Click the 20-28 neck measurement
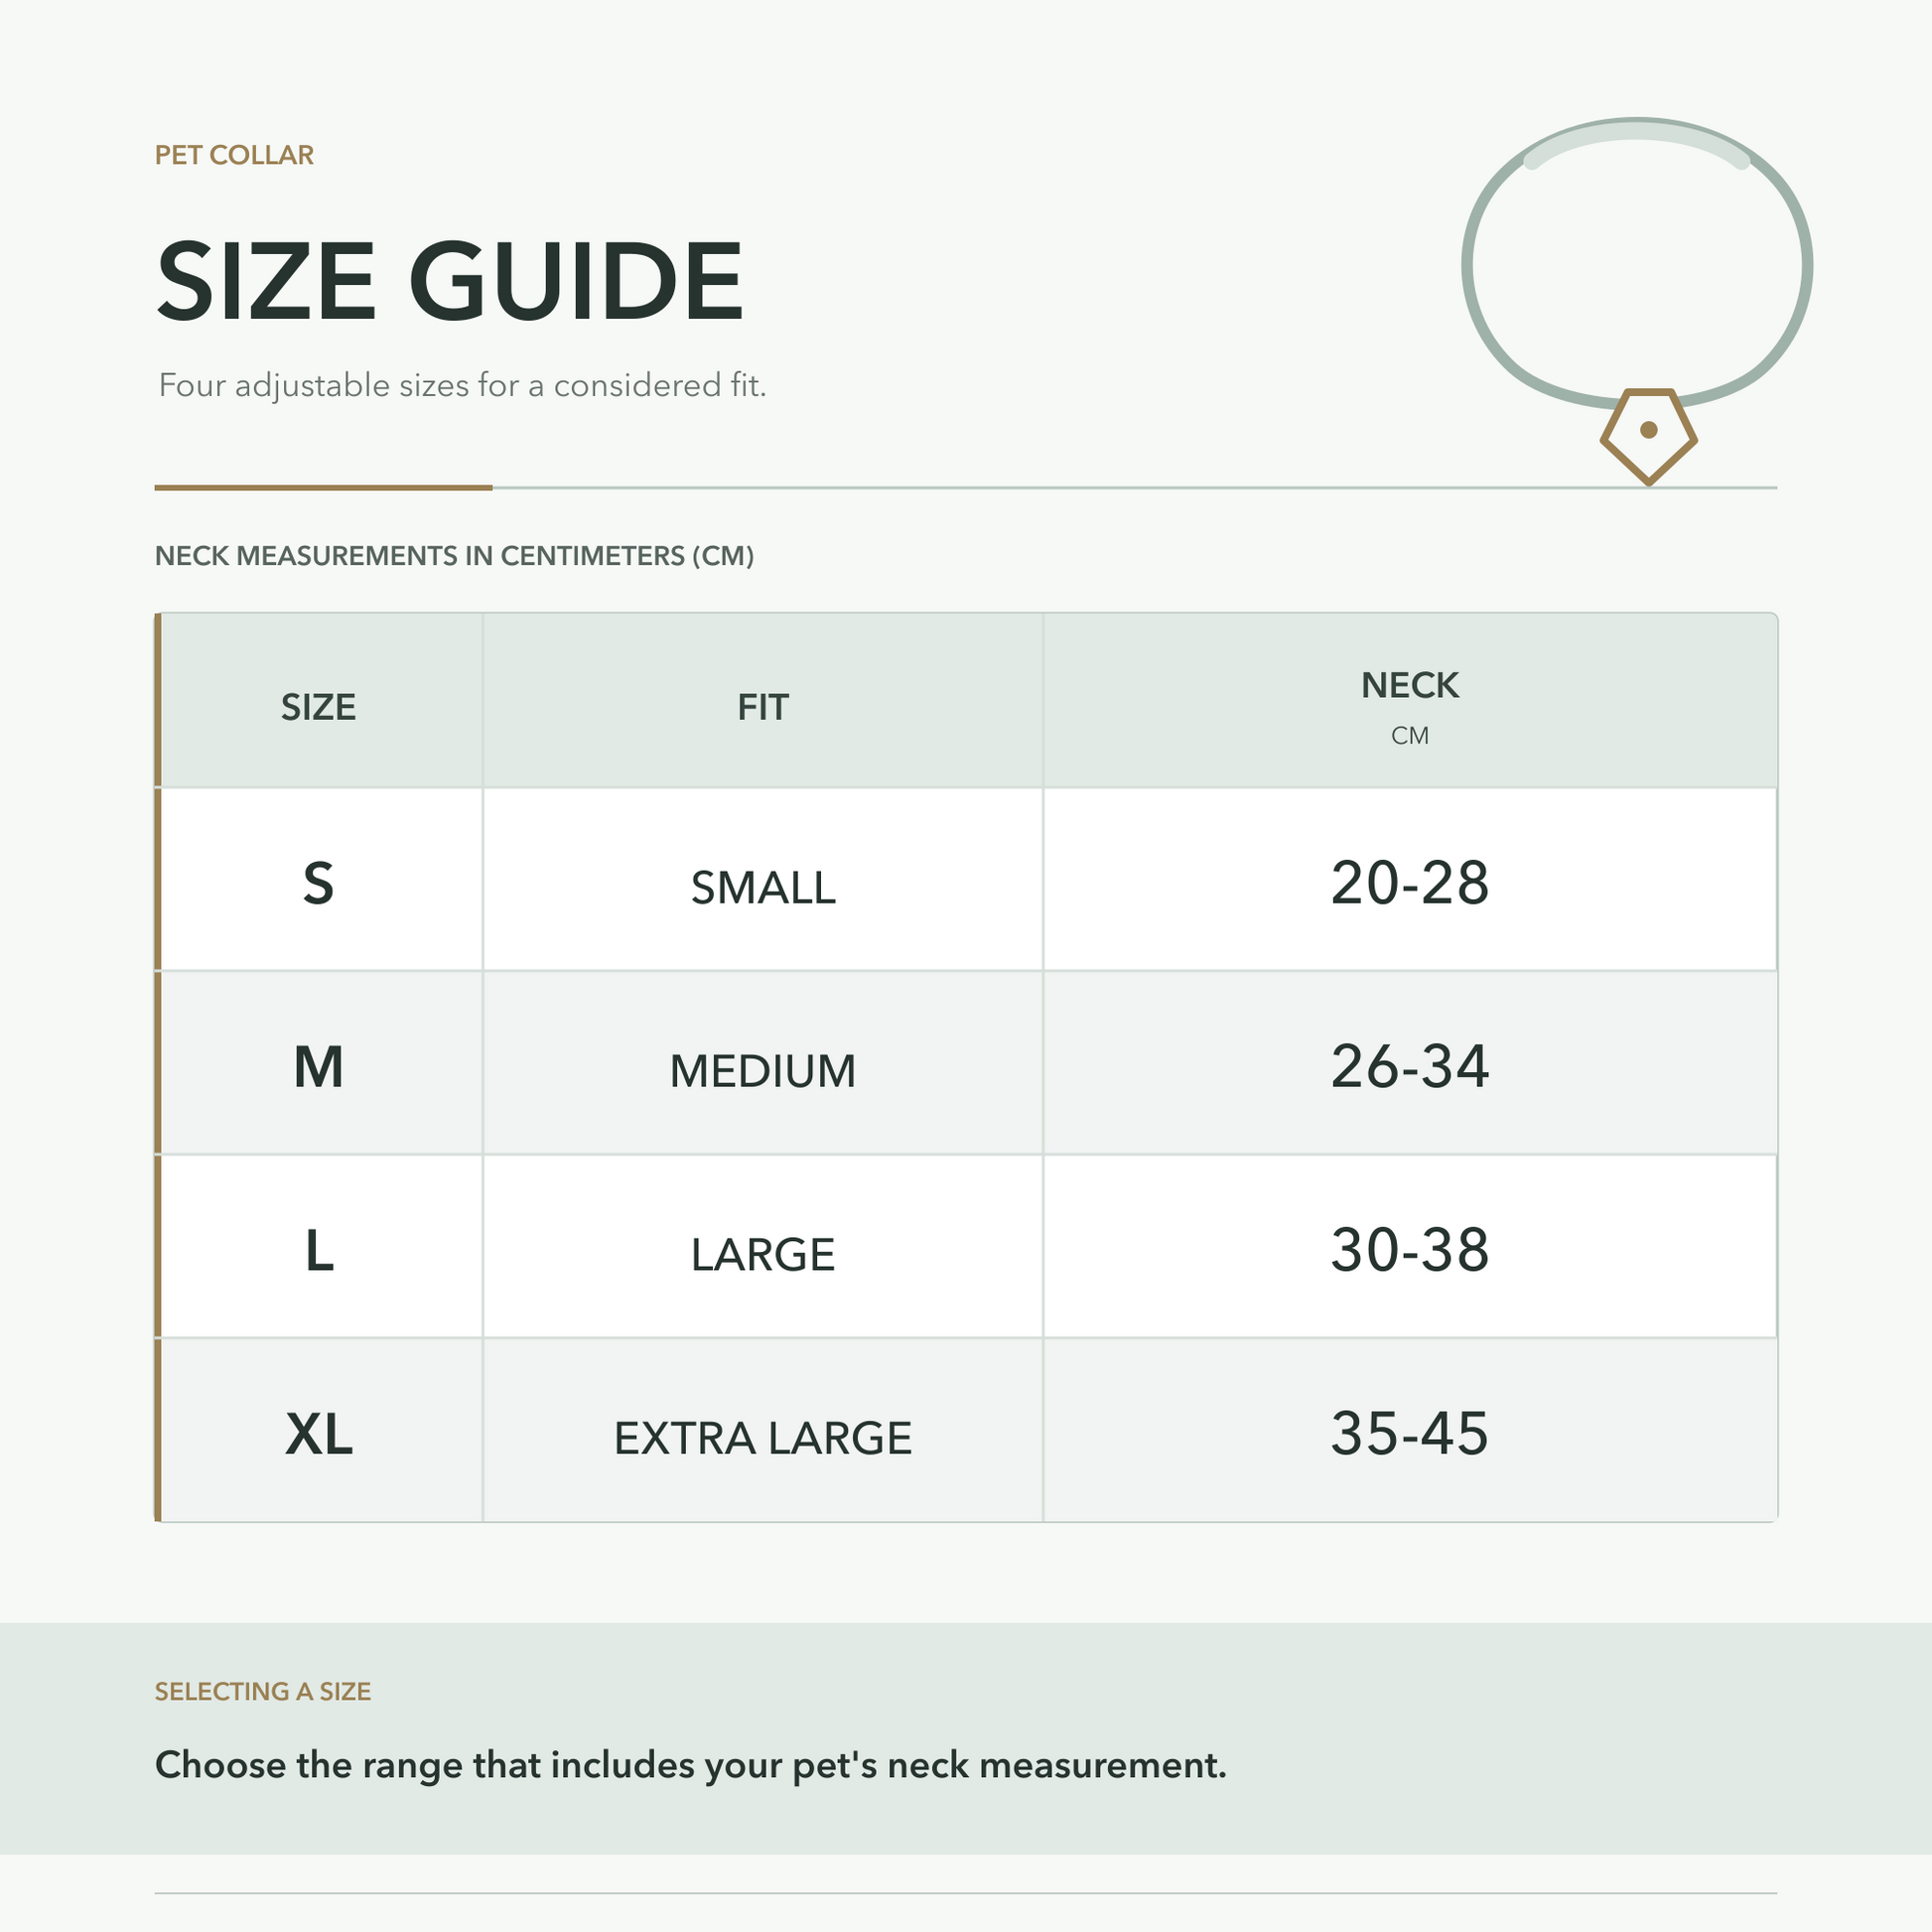The height and width of the screenshot is (1932, 1932). pyautogui.click(x=1410, y=883)
